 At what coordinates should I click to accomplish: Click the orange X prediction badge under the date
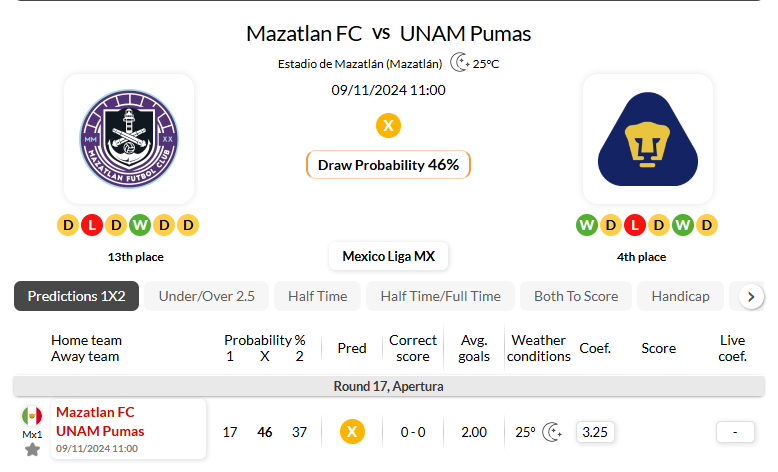pos(389,126)
